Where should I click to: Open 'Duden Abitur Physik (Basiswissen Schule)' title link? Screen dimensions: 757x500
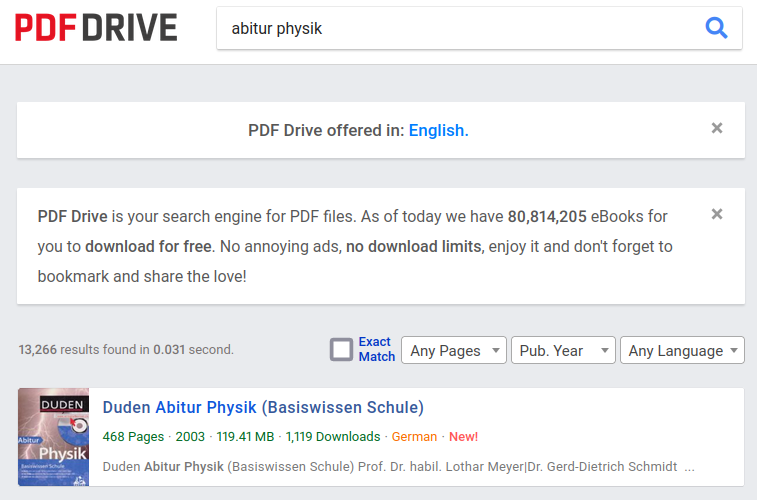click(263, 407)
